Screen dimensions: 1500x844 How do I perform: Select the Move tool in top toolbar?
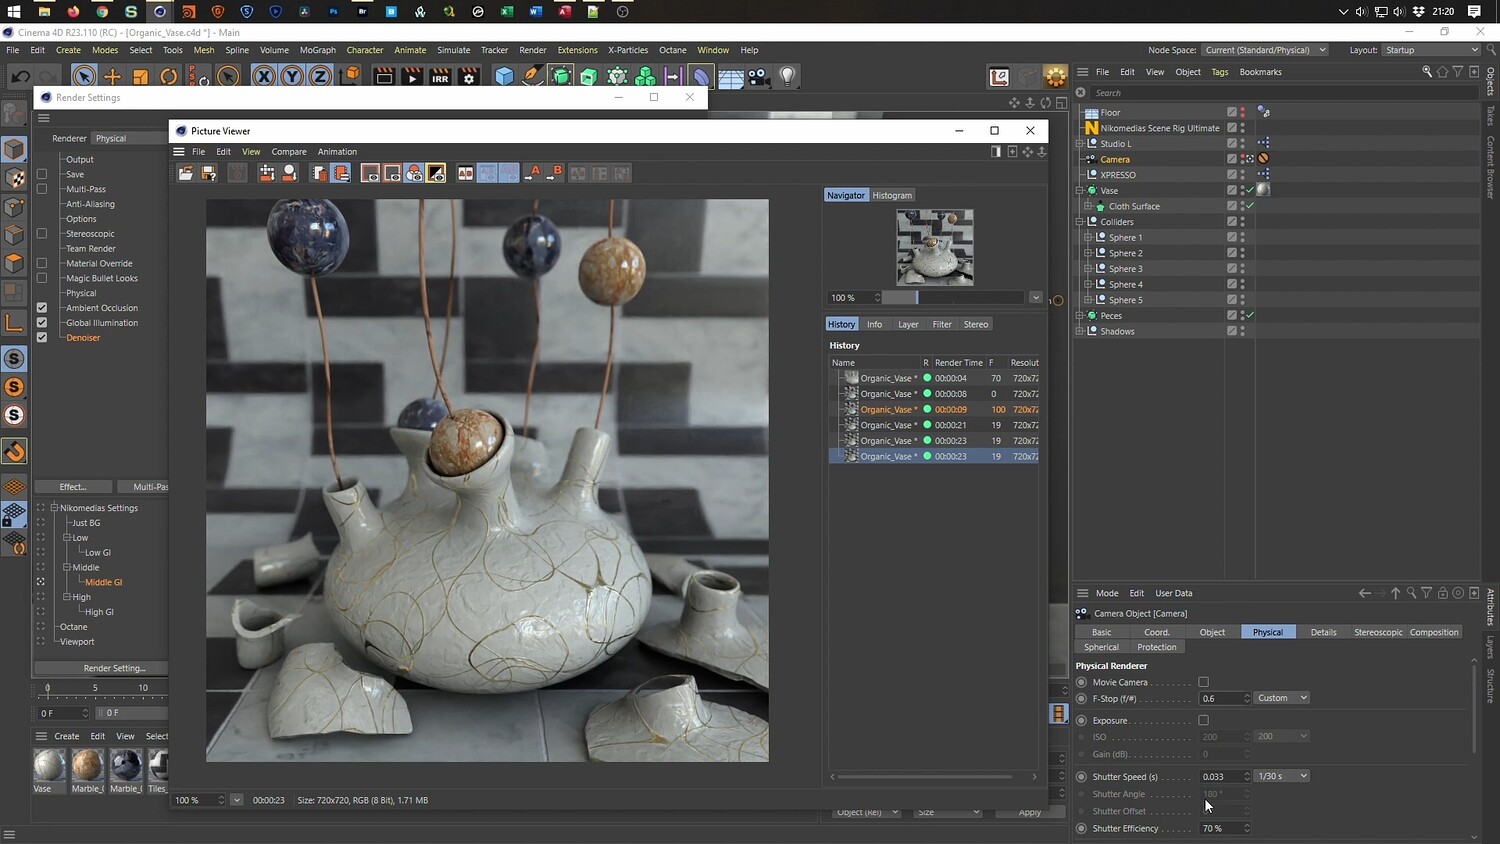[x=112, y=77]
